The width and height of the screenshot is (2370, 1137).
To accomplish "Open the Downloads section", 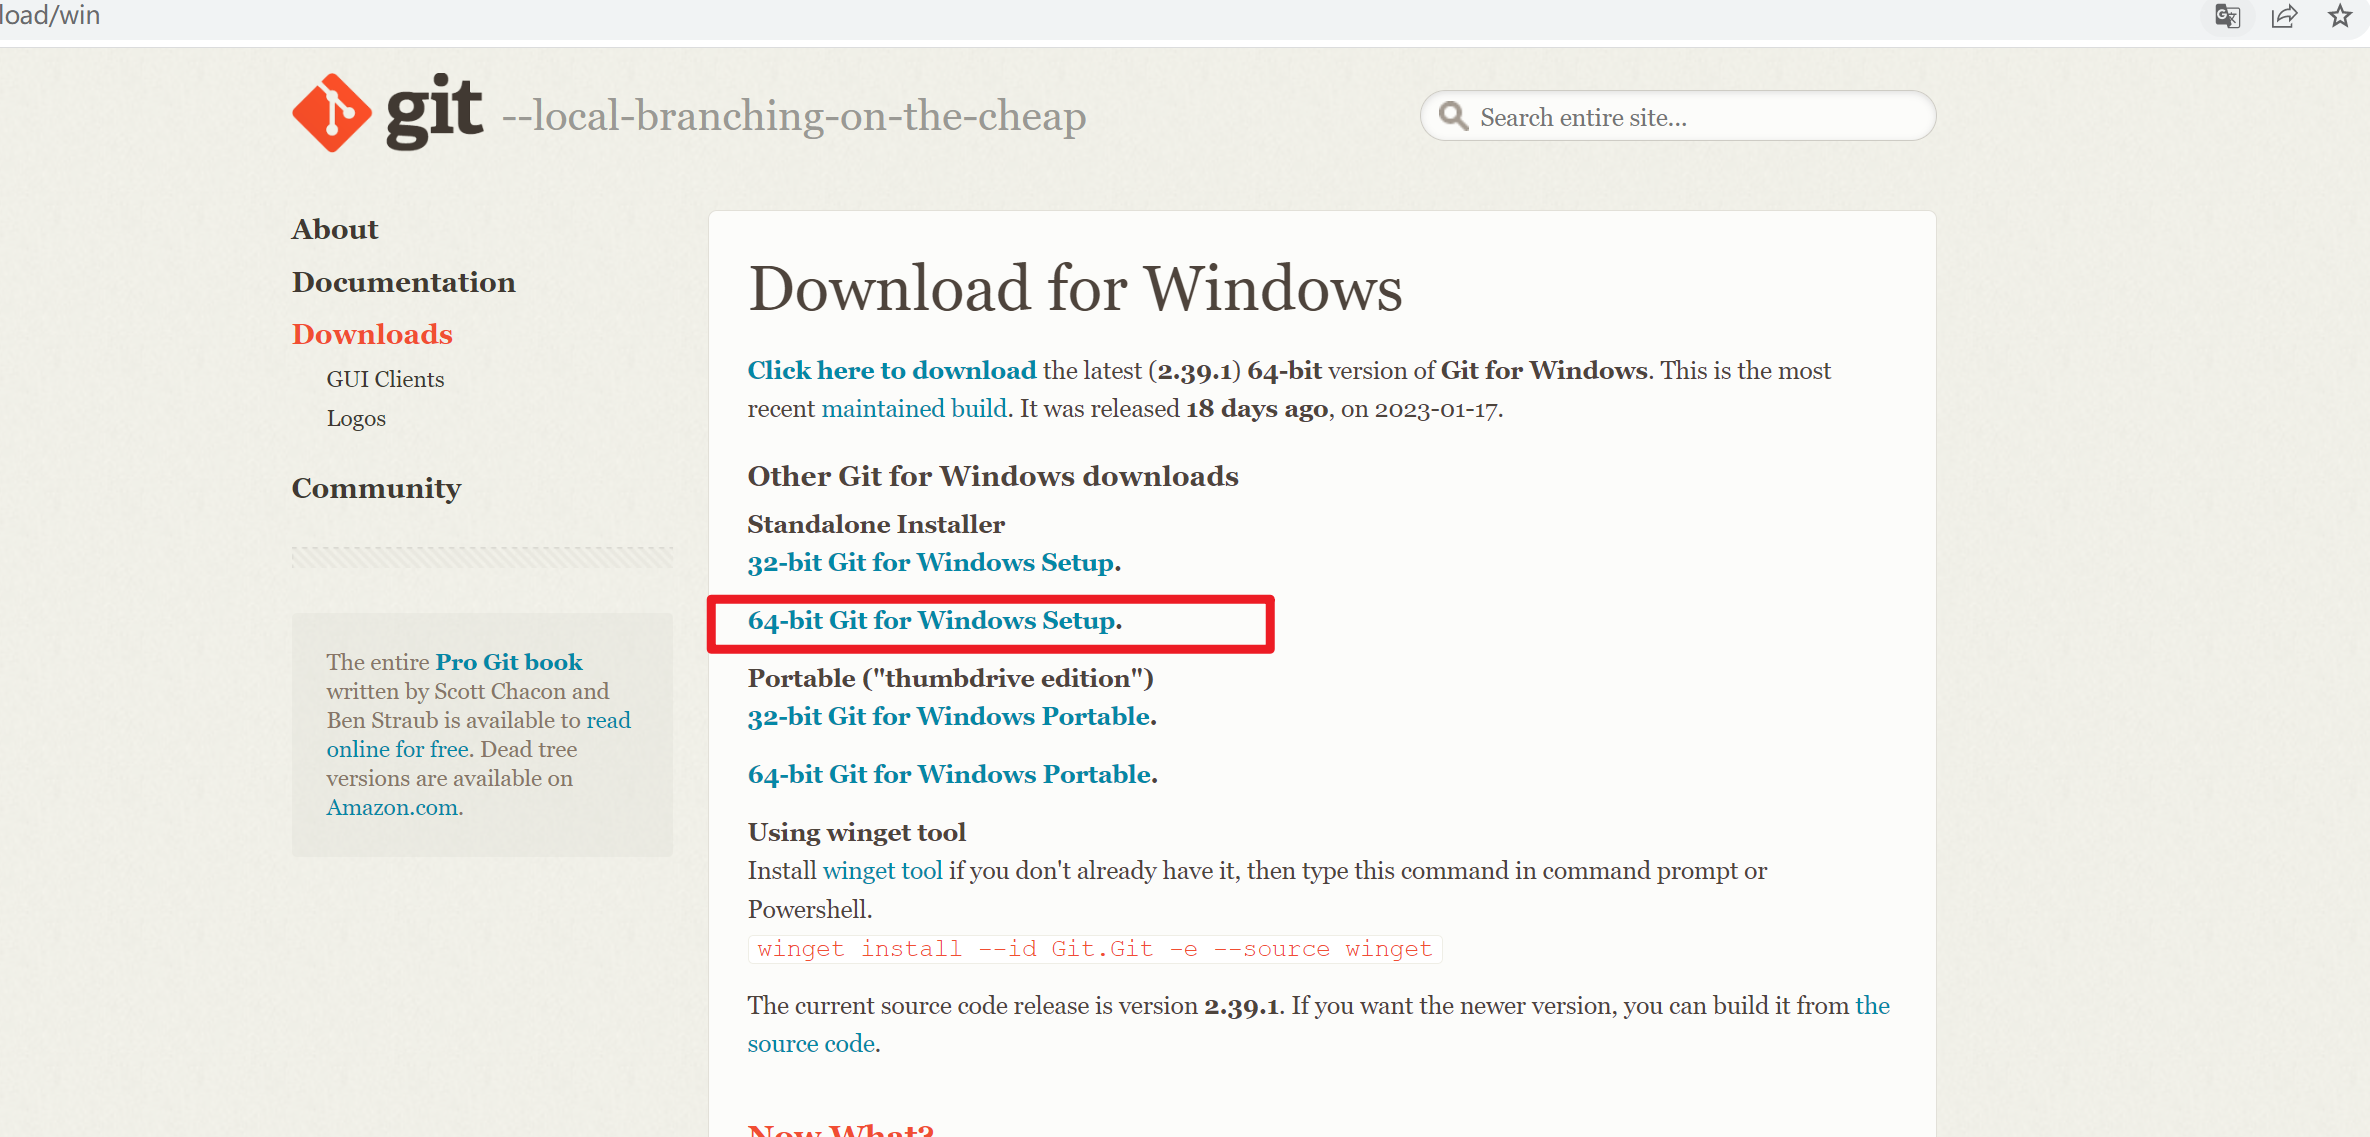I will [372, 334].
